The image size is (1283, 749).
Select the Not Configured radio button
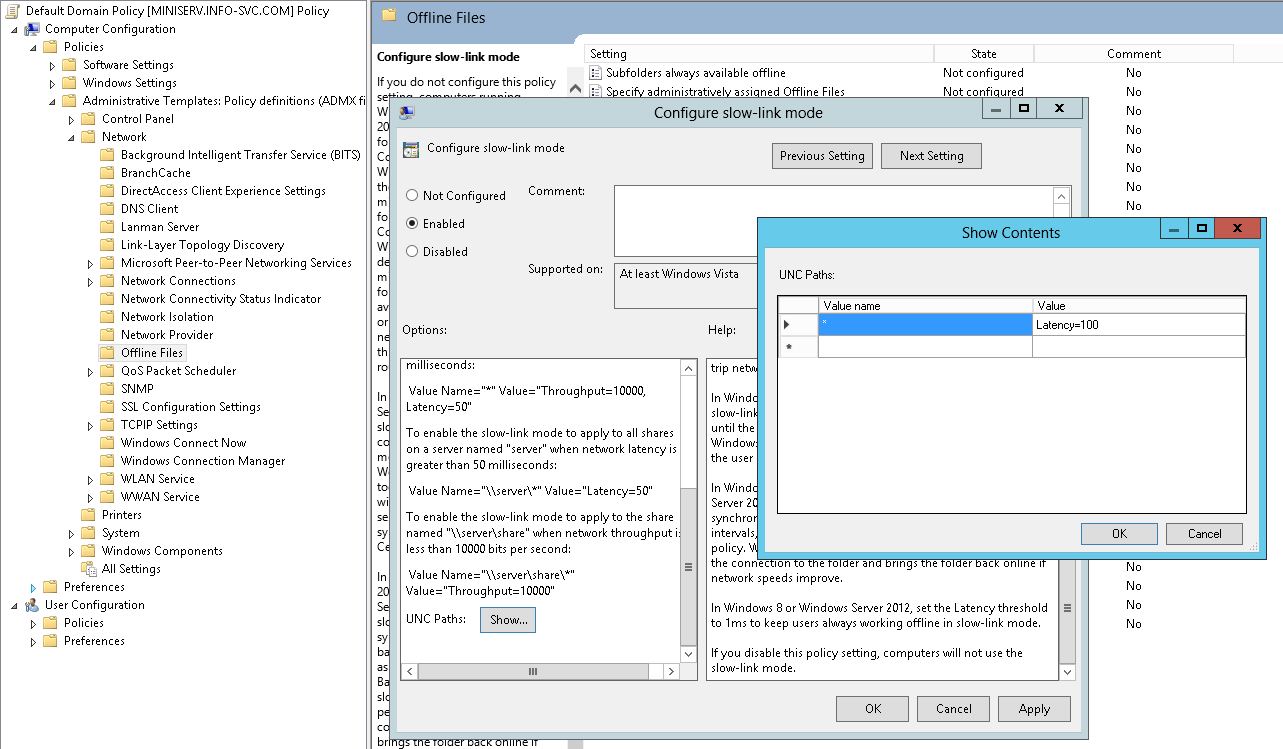pyautogui.click(x=412, y=196)
